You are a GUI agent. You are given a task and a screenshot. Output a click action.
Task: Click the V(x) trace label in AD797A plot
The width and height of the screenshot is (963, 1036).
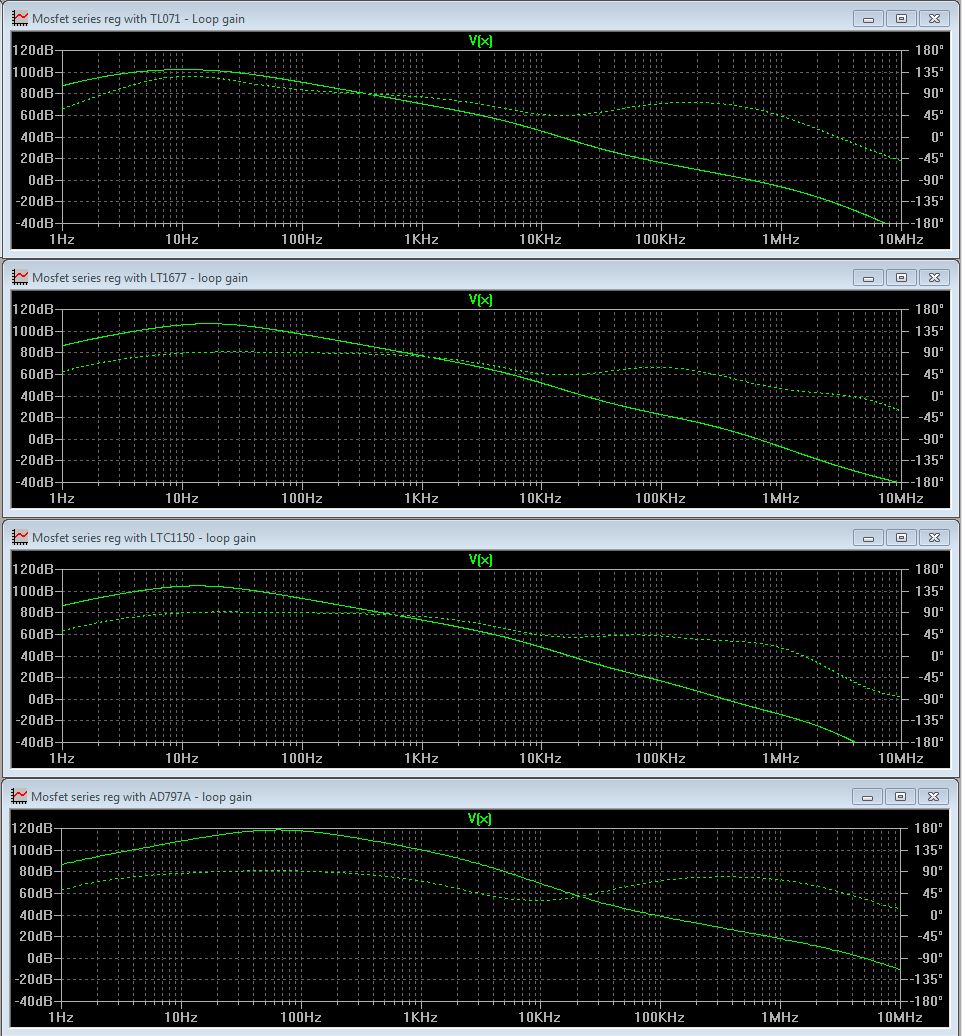point(480,819)
